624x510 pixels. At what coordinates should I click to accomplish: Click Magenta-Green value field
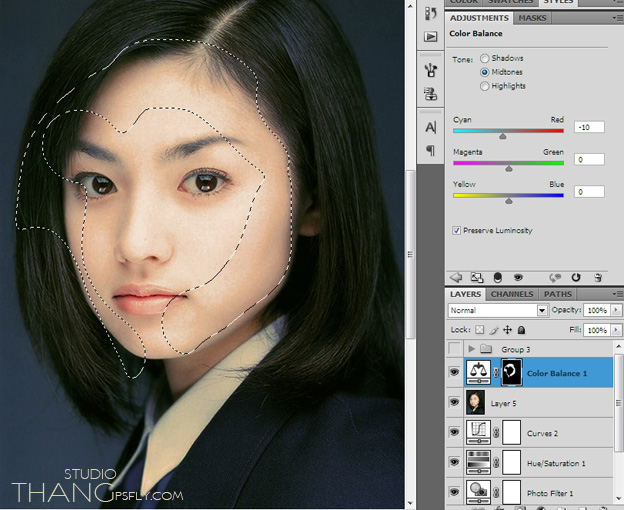click(589, 160)
